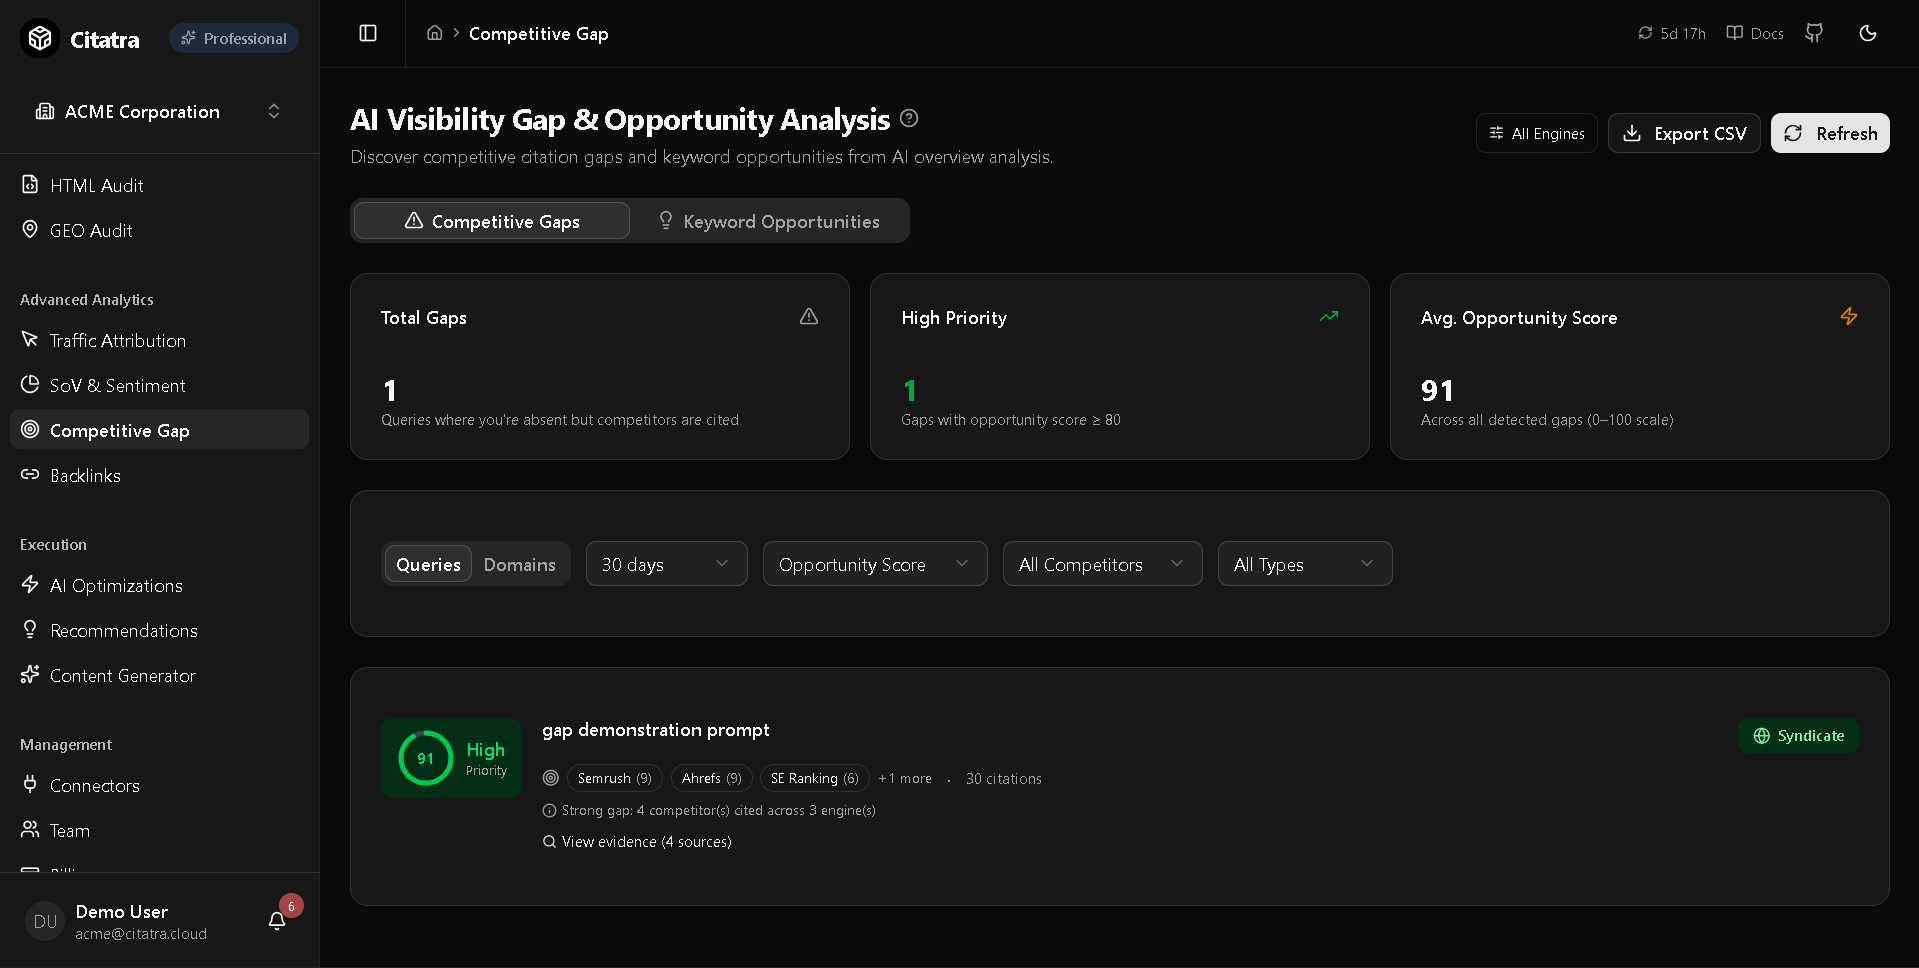Image resolution: width=1919 pixels, height=968 pixels.
Task: Switch to Competitive Gaps tab
Action: (x=492, y=221)
